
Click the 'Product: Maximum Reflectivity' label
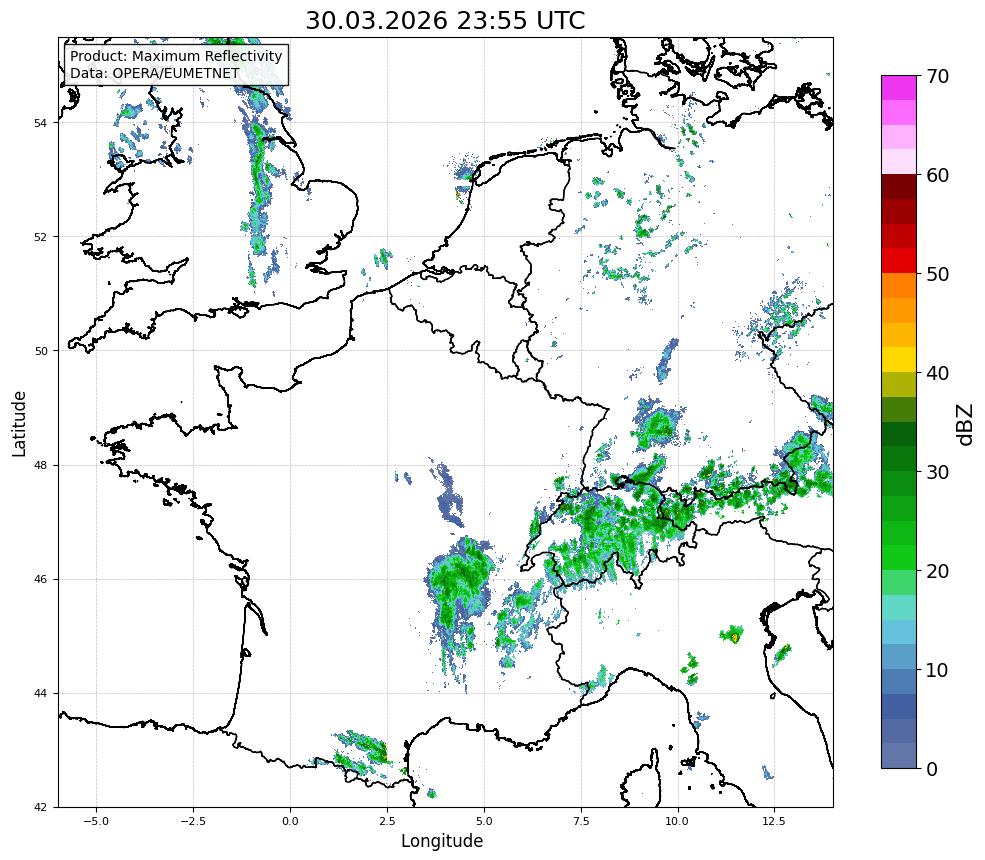click(176, 56)
